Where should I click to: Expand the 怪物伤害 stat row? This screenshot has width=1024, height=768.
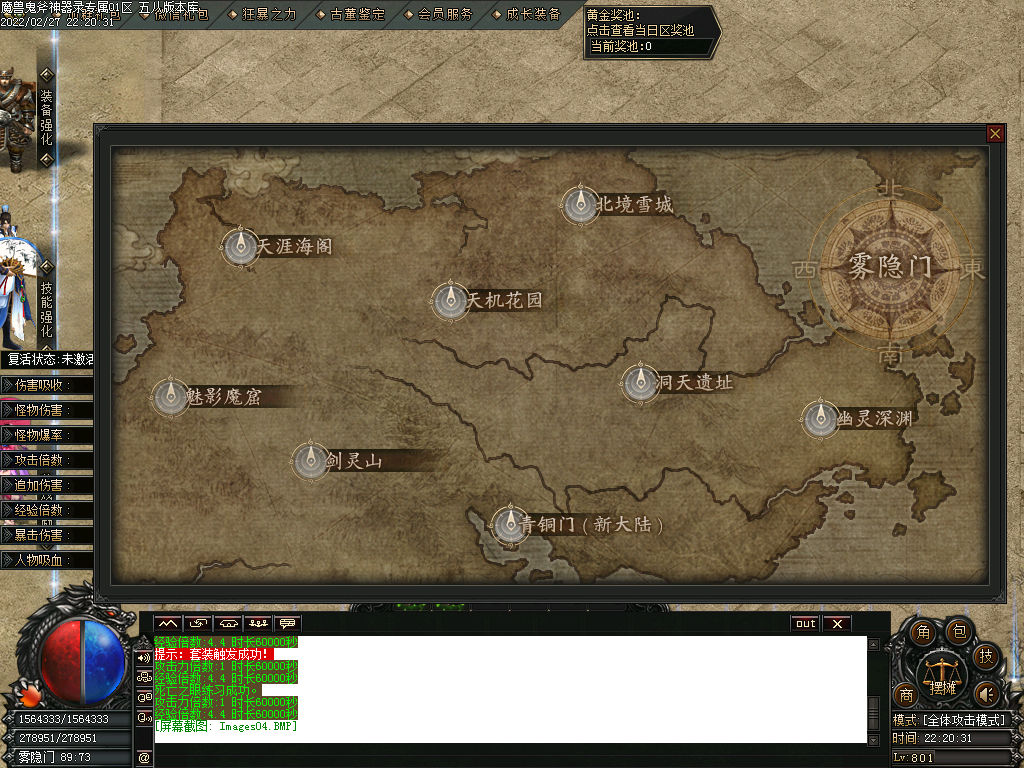tap(46, 410)
